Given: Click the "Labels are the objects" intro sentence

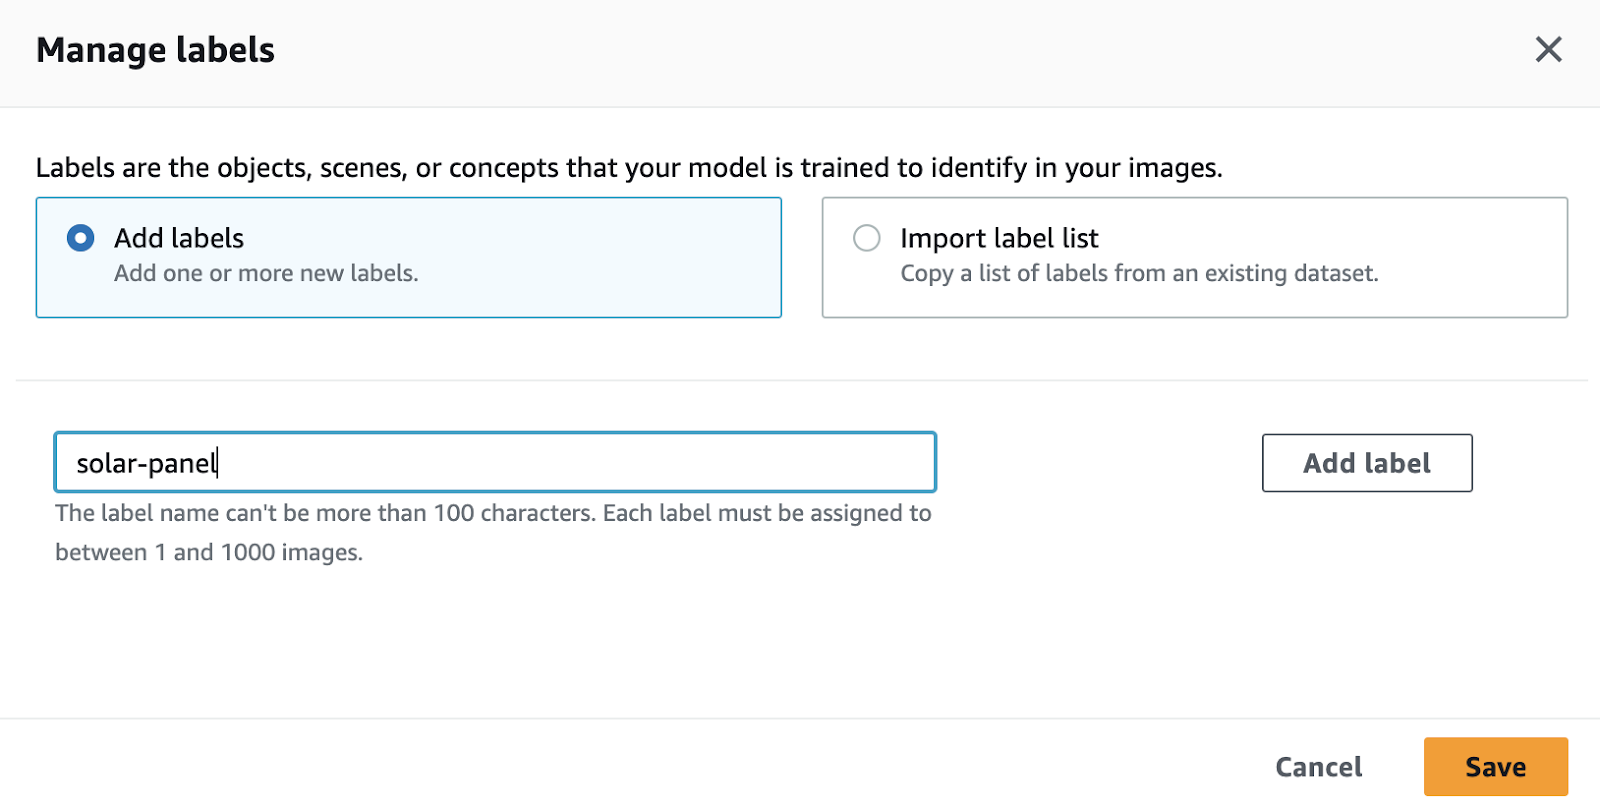Looking at the screenshot, I should tap(629, 167).
